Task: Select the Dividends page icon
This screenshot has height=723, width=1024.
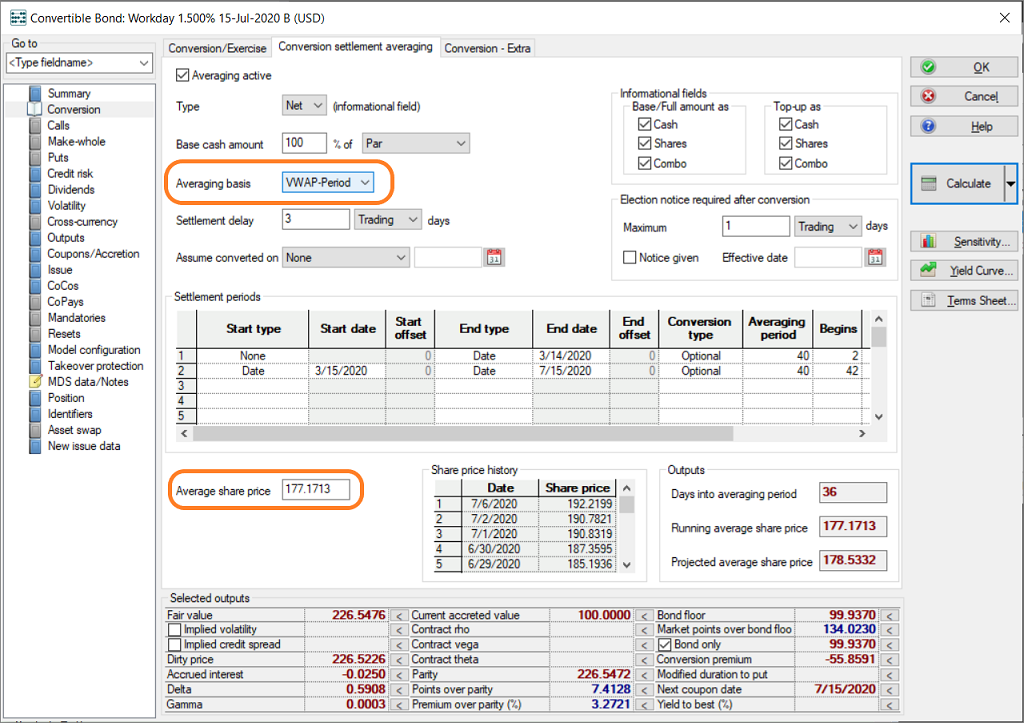Action: 35,189
